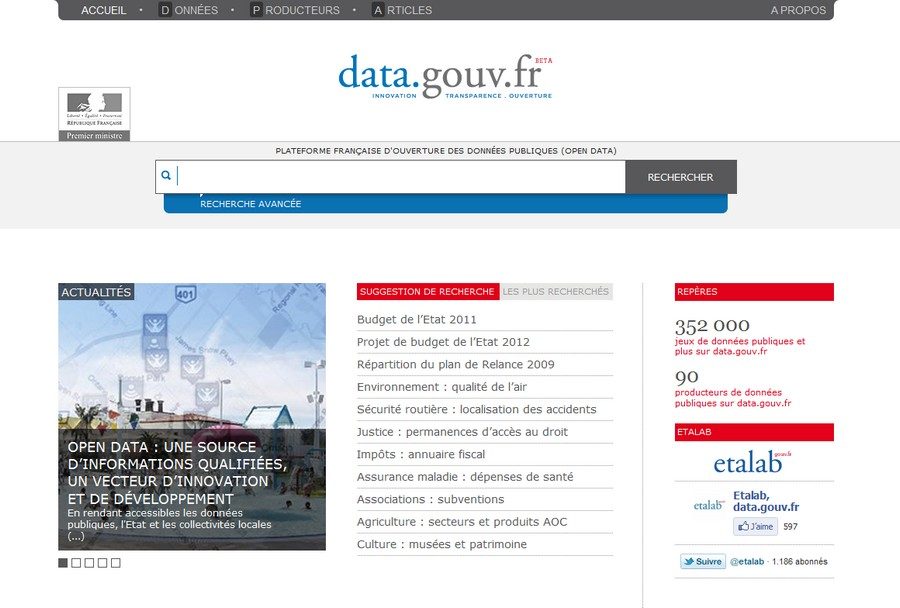This screenshot has width=900, height=608.
Task: Select the Suggestion de recherche tab
Action: click(x=427, y=292)
